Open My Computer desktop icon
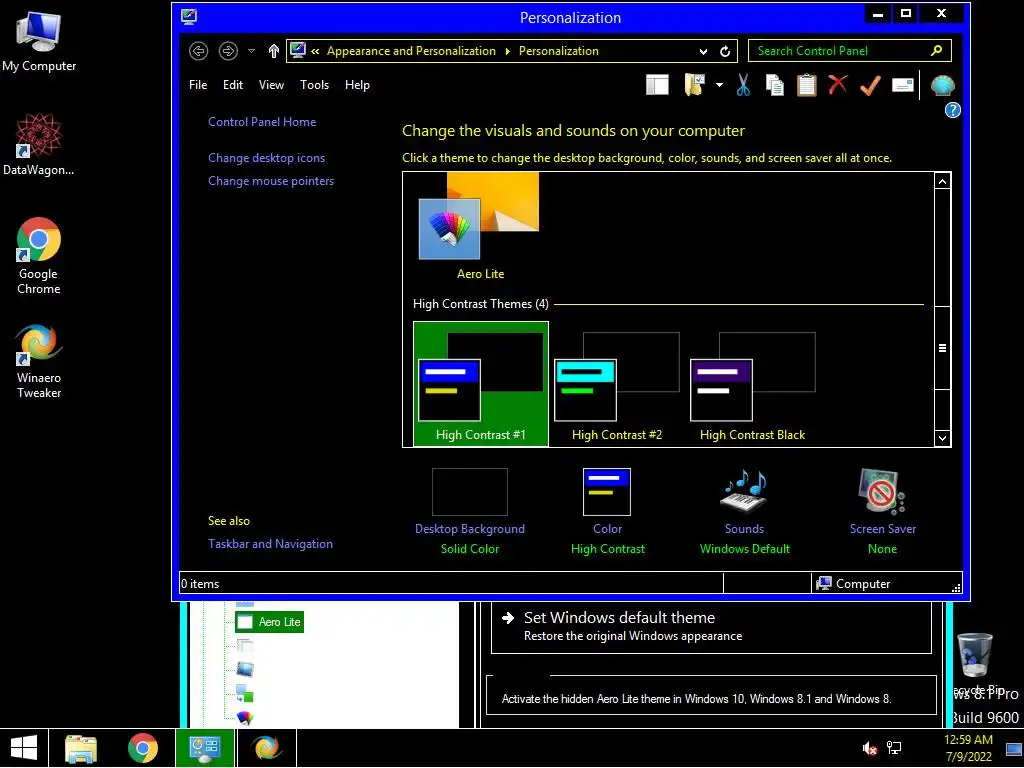This screenshot has height=768, width=1024. pos(39,42)
